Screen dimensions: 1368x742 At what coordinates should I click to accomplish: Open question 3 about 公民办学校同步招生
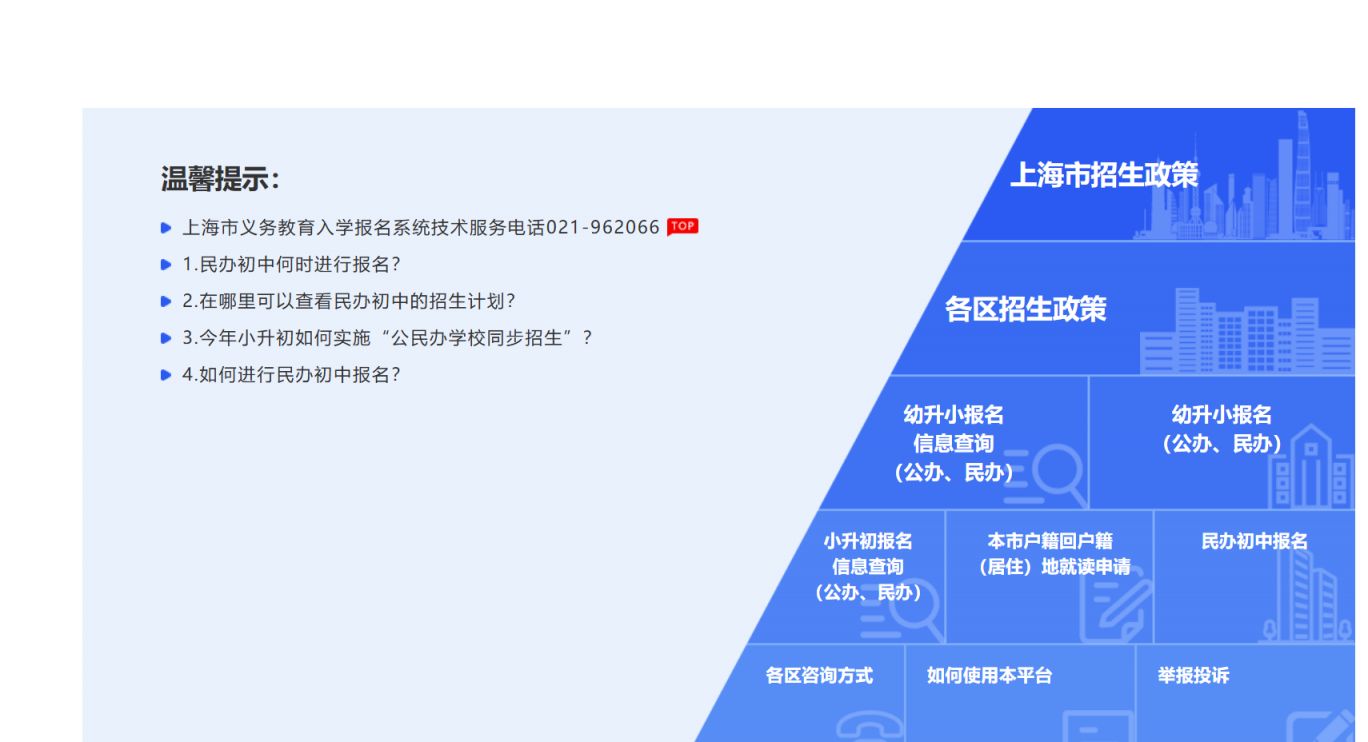[x=387, y=338]
